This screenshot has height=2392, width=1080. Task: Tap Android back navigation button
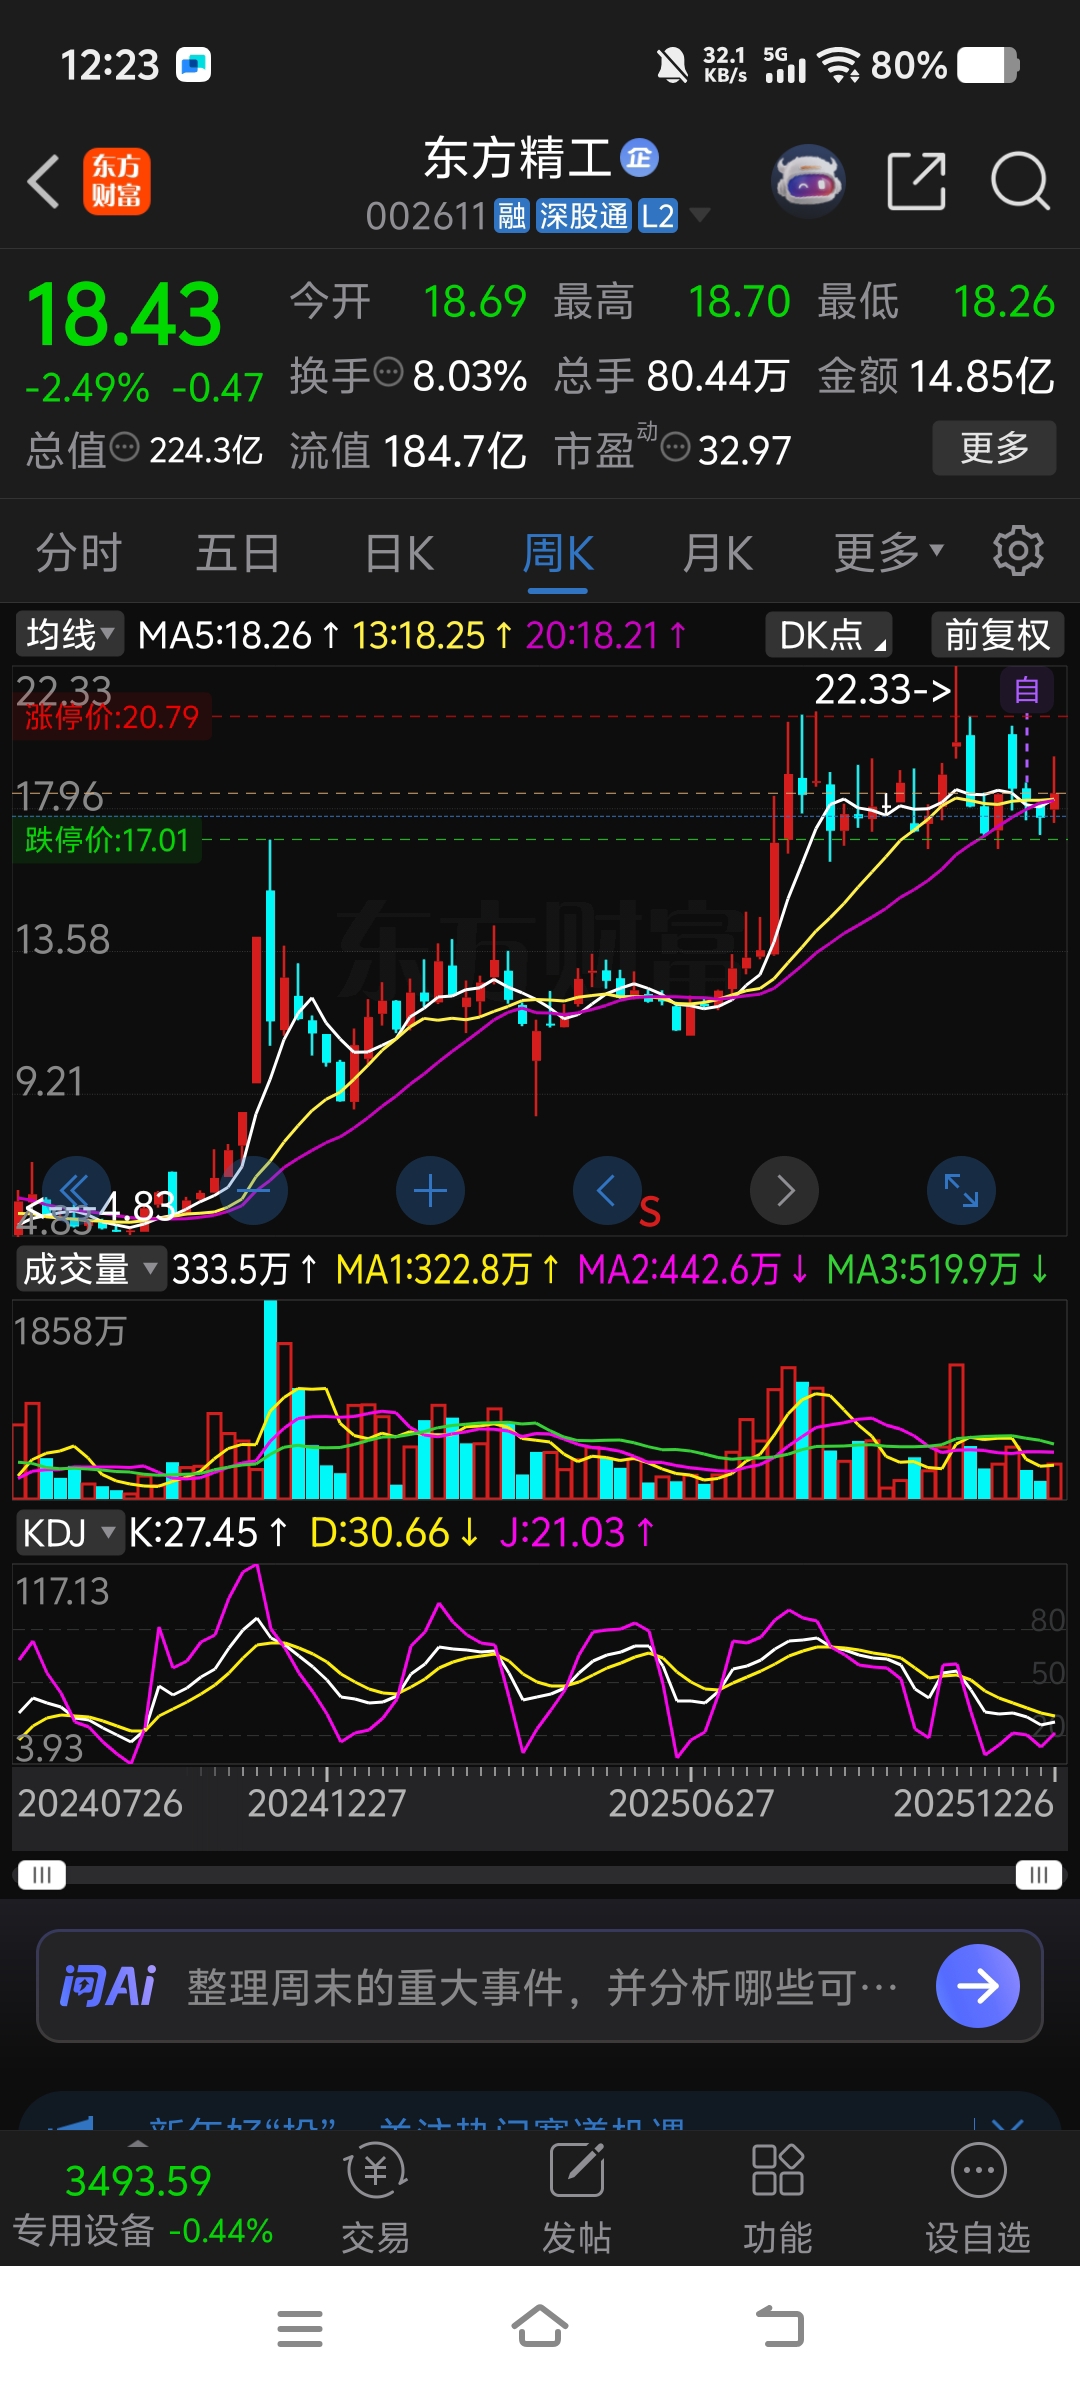click(x=780, y=2326)
